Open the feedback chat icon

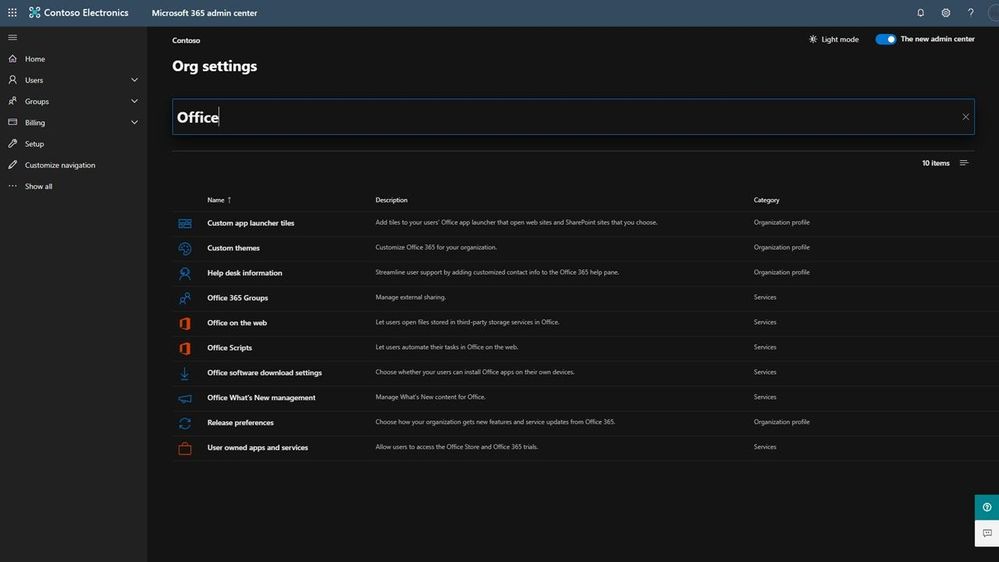pyautogui.click(x=987, y=533)
